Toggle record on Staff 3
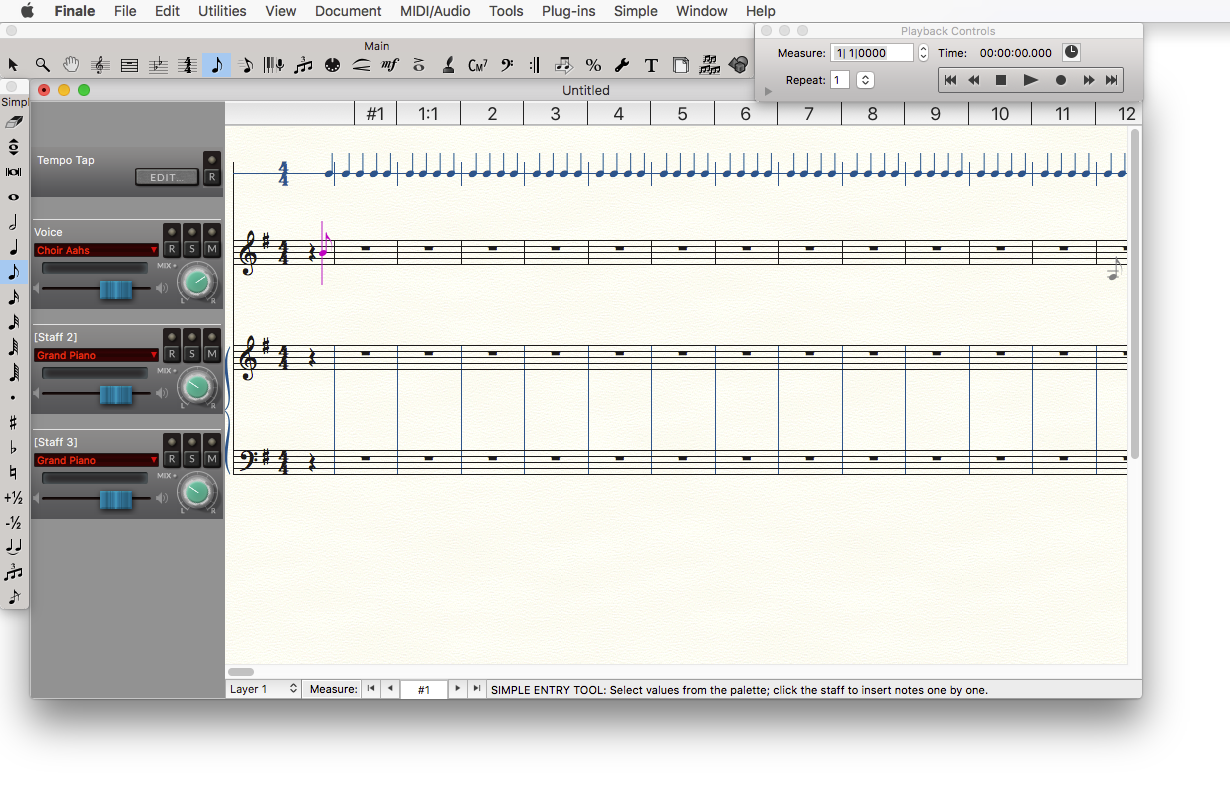 coord(172,459)
